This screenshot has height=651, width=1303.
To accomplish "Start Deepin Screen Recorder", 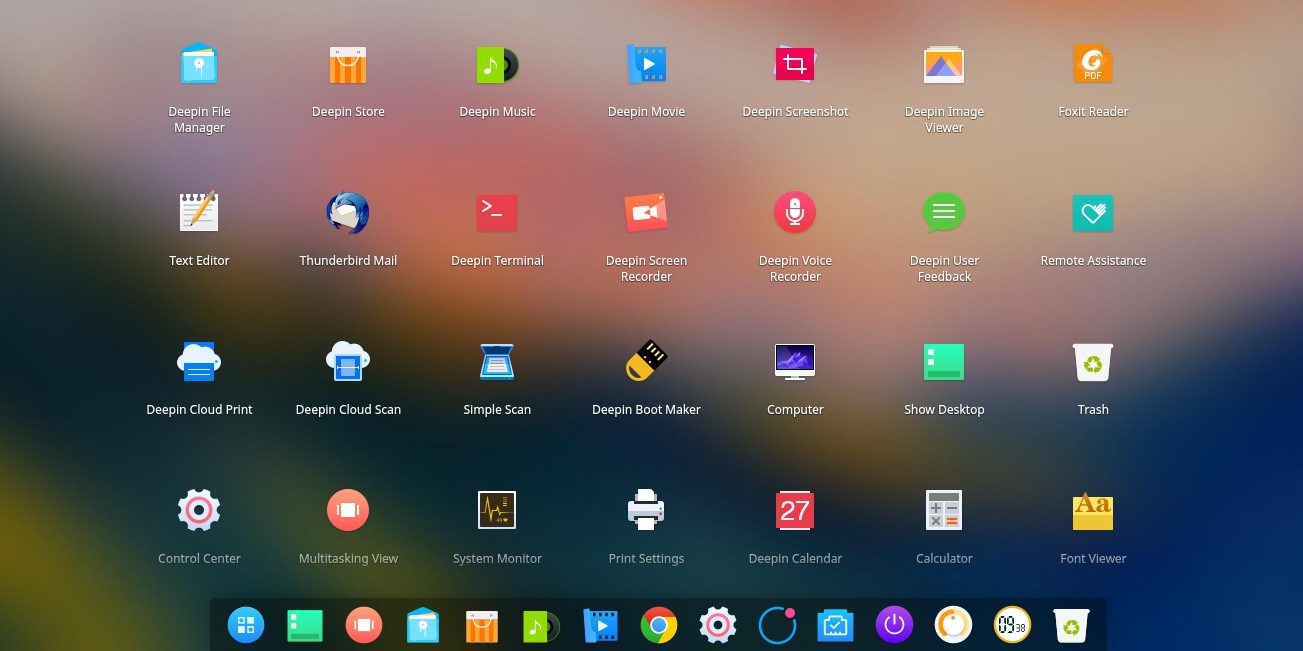I will 646,214.
